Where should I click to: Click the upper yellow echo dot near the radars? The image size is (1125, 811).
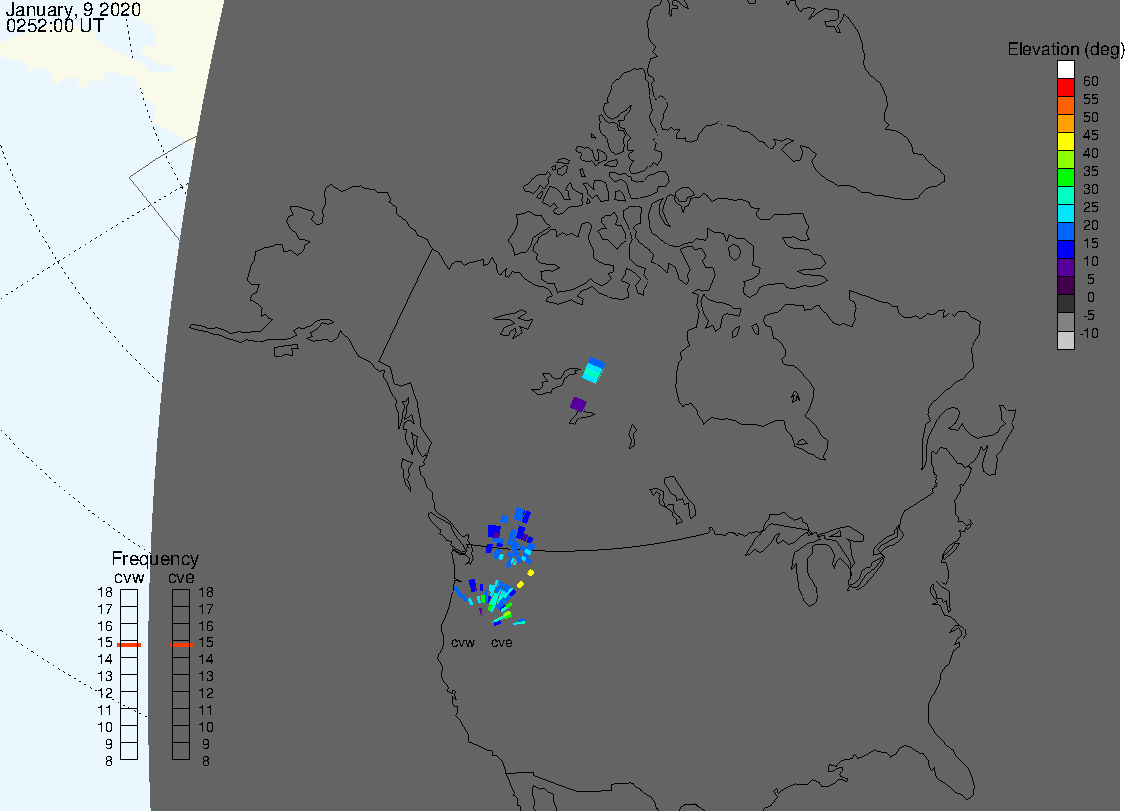[x=531, y=573]
